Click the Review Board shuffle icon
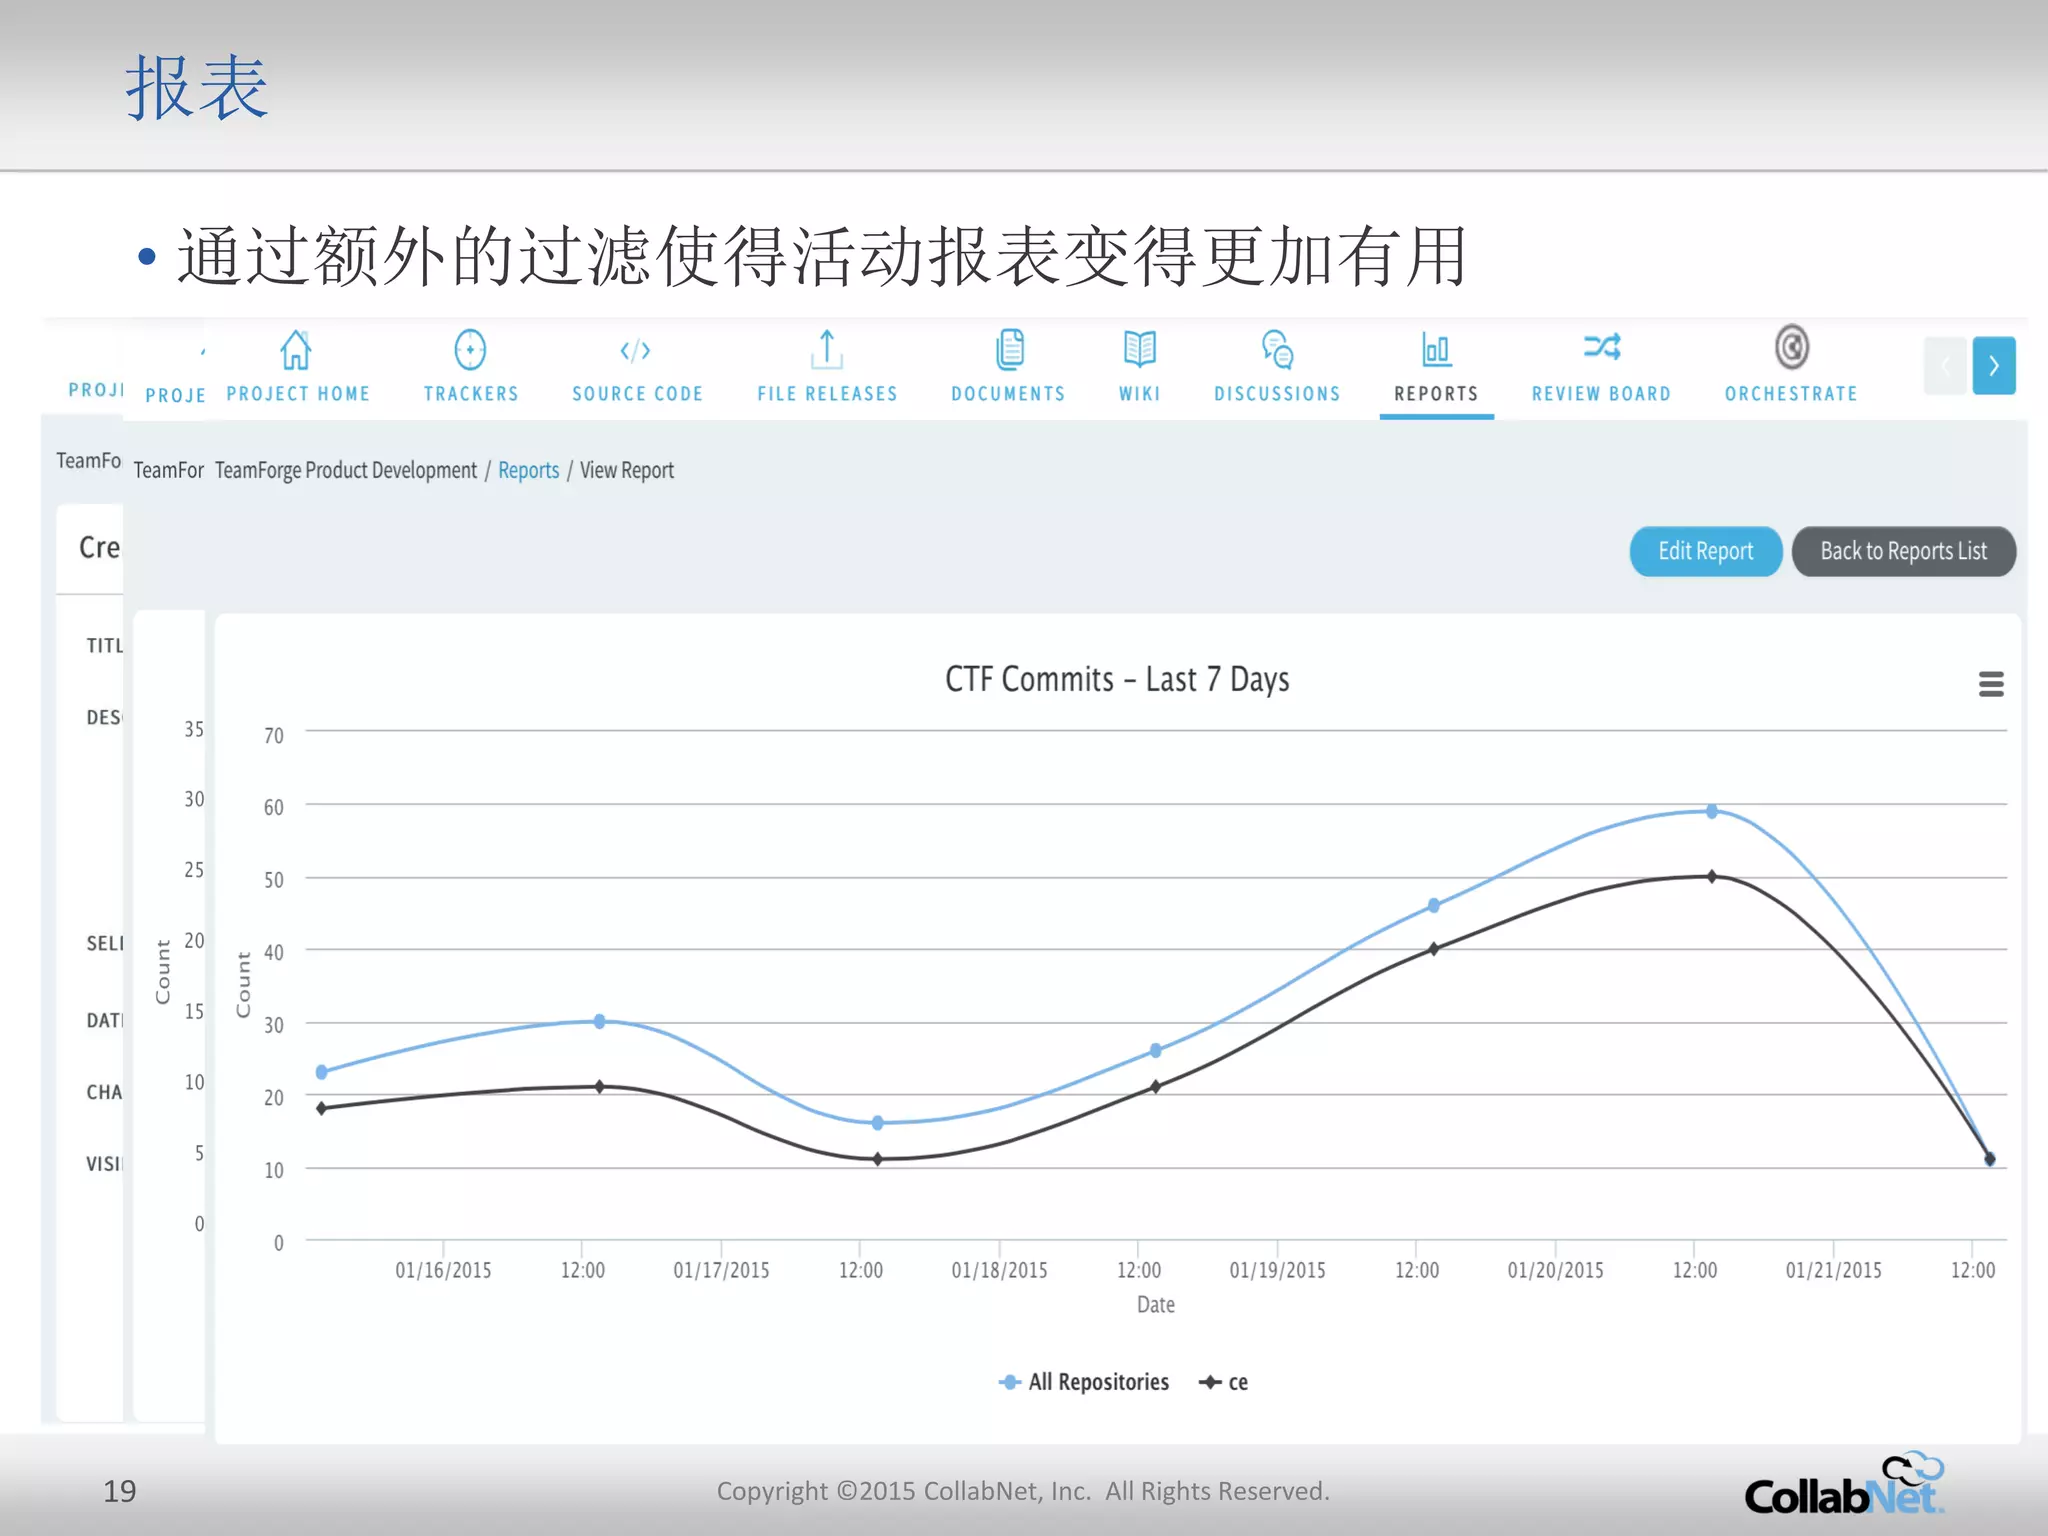Screen dimensions: 2048x1536 tap(1601, 348)
